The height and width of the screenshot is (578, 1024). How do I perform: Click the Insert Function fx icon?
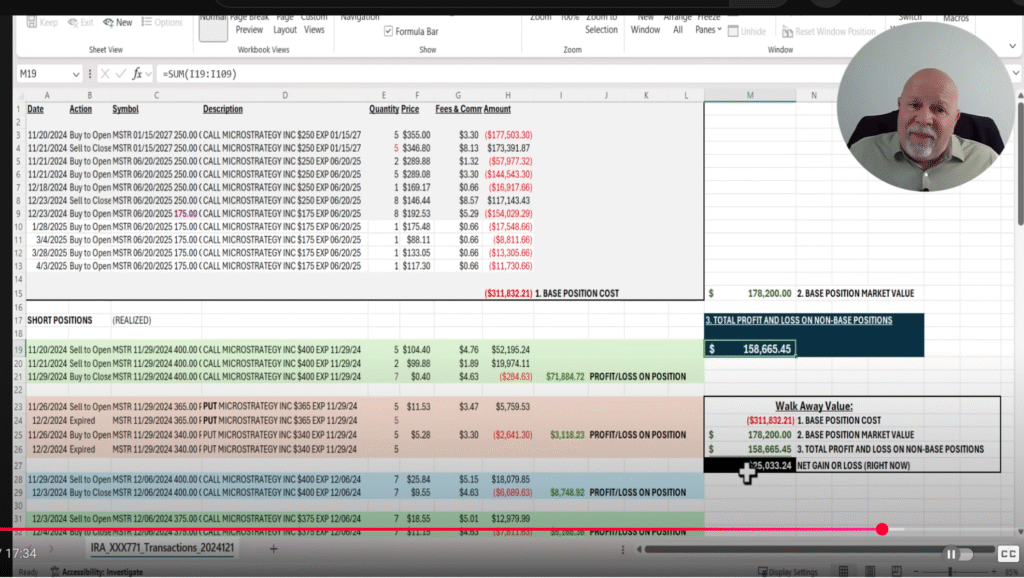[x=137, y=74]
